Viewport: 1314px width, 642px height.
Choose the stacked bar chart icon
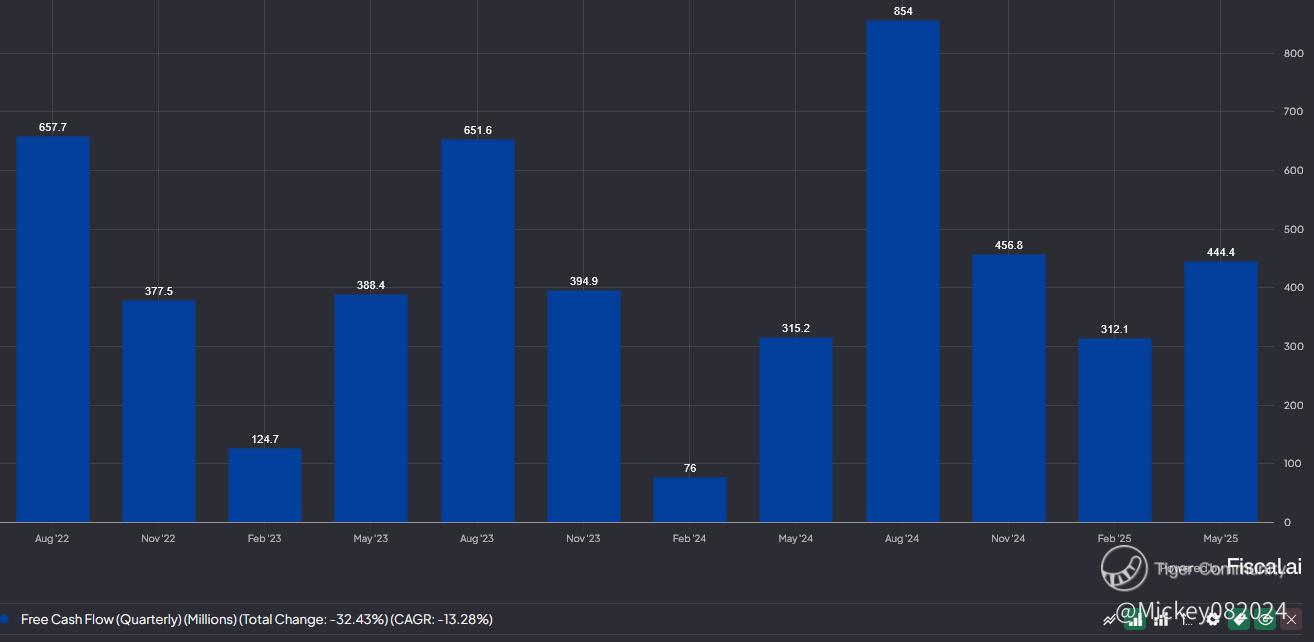tap(1161, 620)
